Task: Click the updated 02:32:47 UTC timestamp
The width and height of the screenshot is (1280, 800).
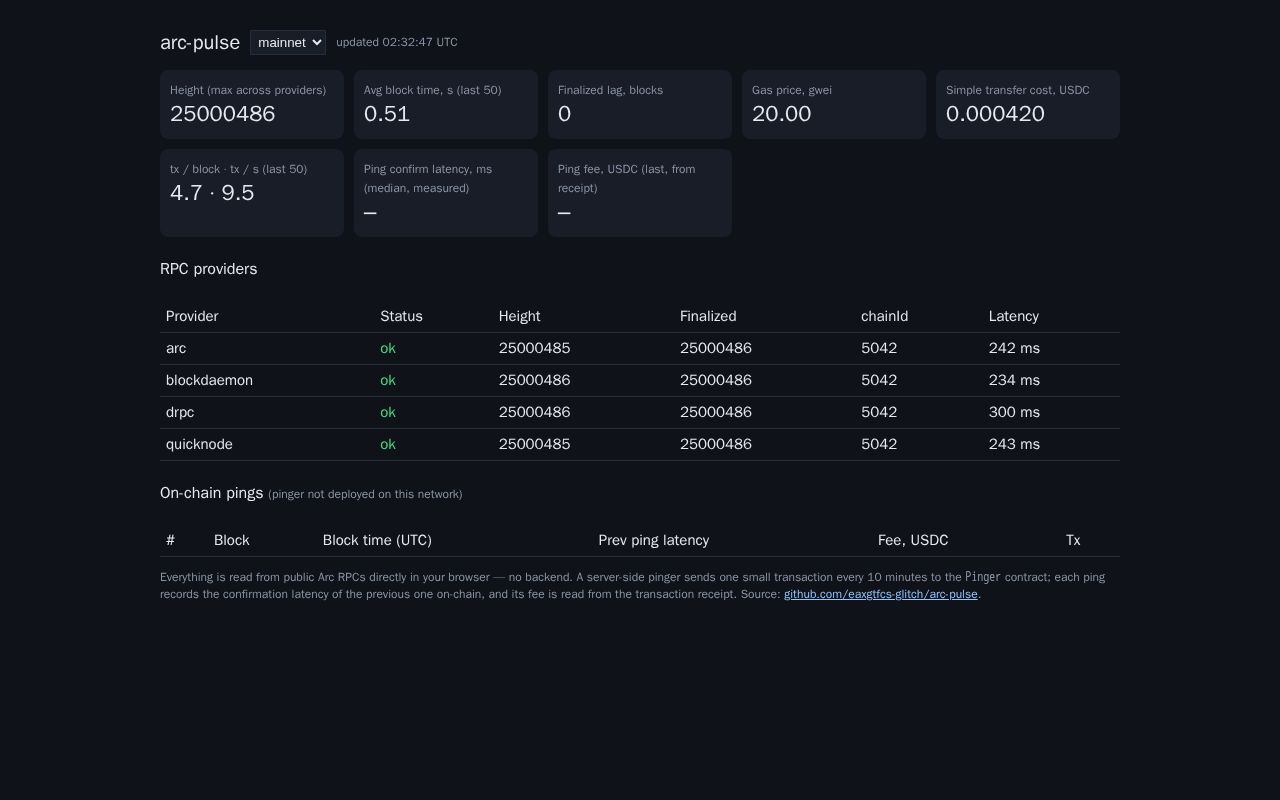Action: [x=397, y=42]
